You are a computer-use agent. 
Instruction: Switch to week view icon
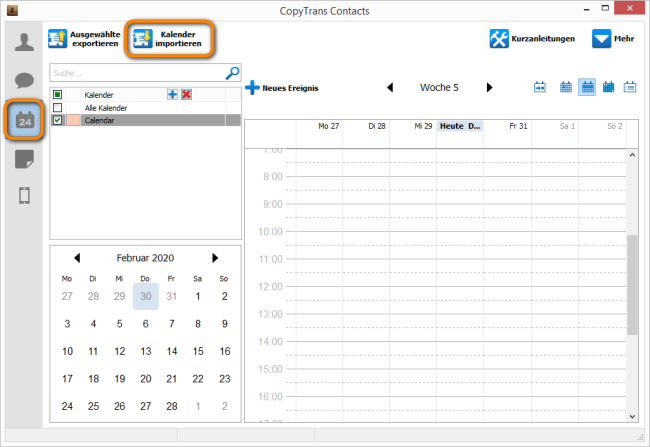click(x=587, y=87)
